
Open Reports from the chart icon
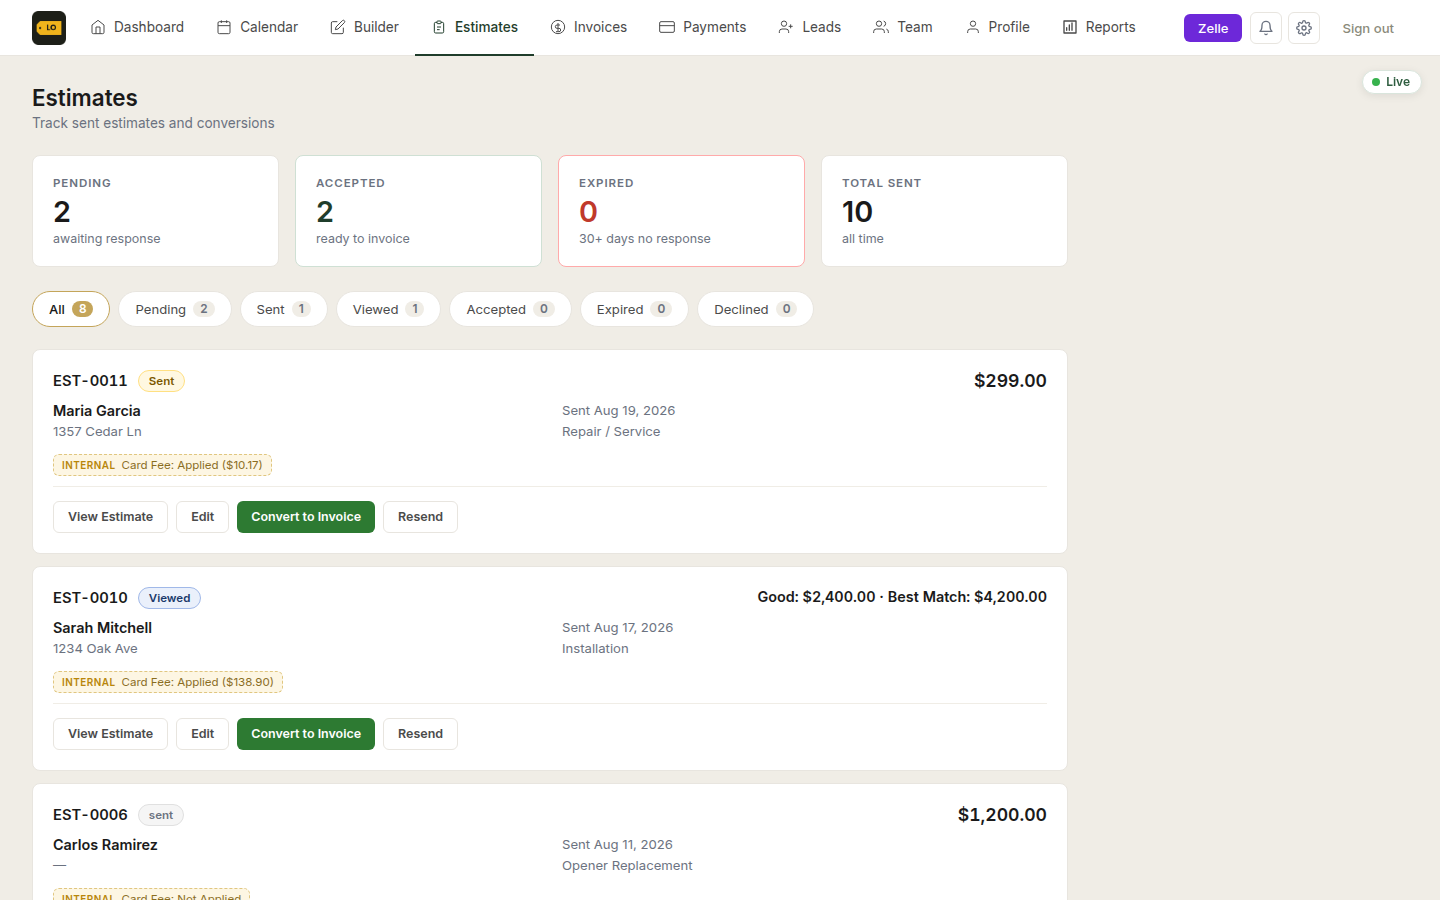pyautogui.click(x=1099, y=27)
